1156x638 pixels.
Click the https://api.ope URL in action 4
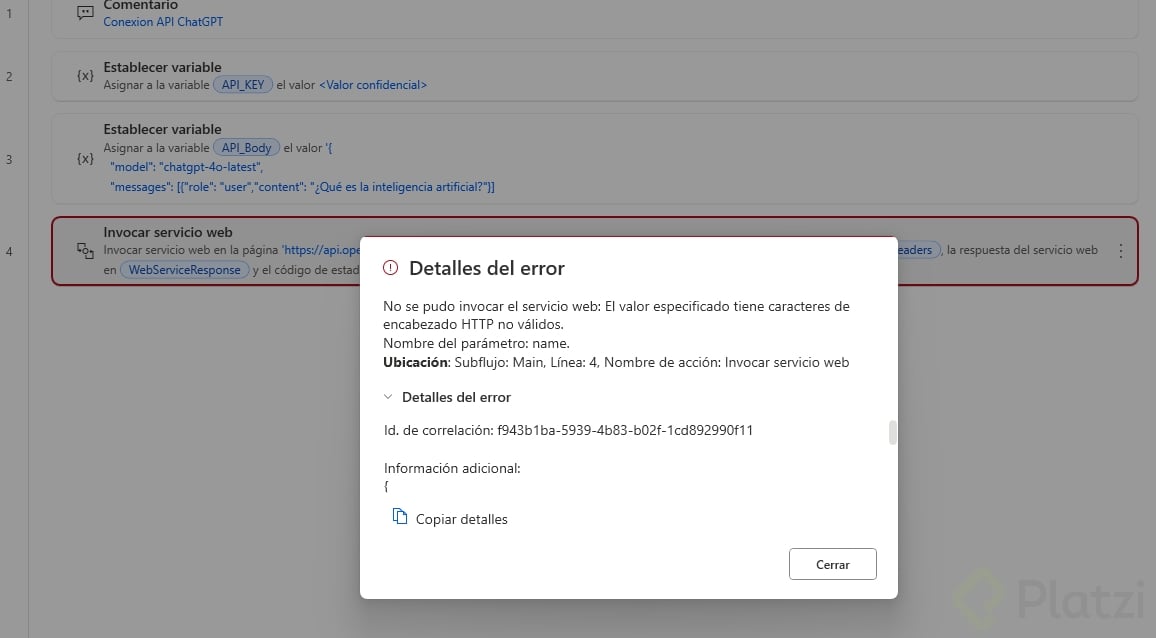321,250
